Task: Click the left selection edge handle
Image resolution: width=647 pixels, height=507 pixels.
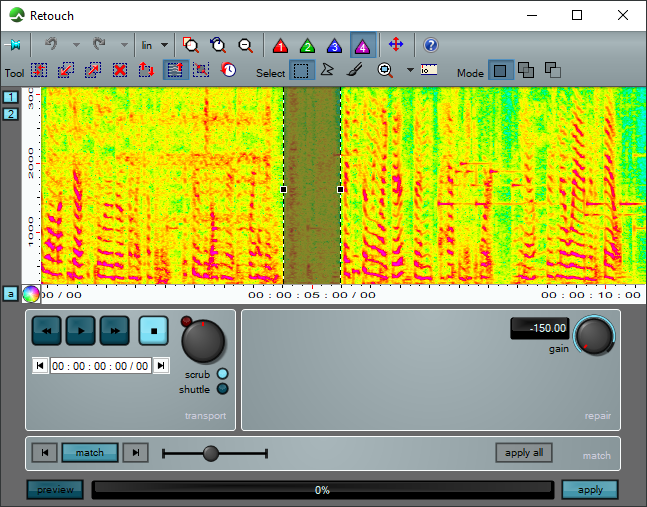Action: [283, 189]
